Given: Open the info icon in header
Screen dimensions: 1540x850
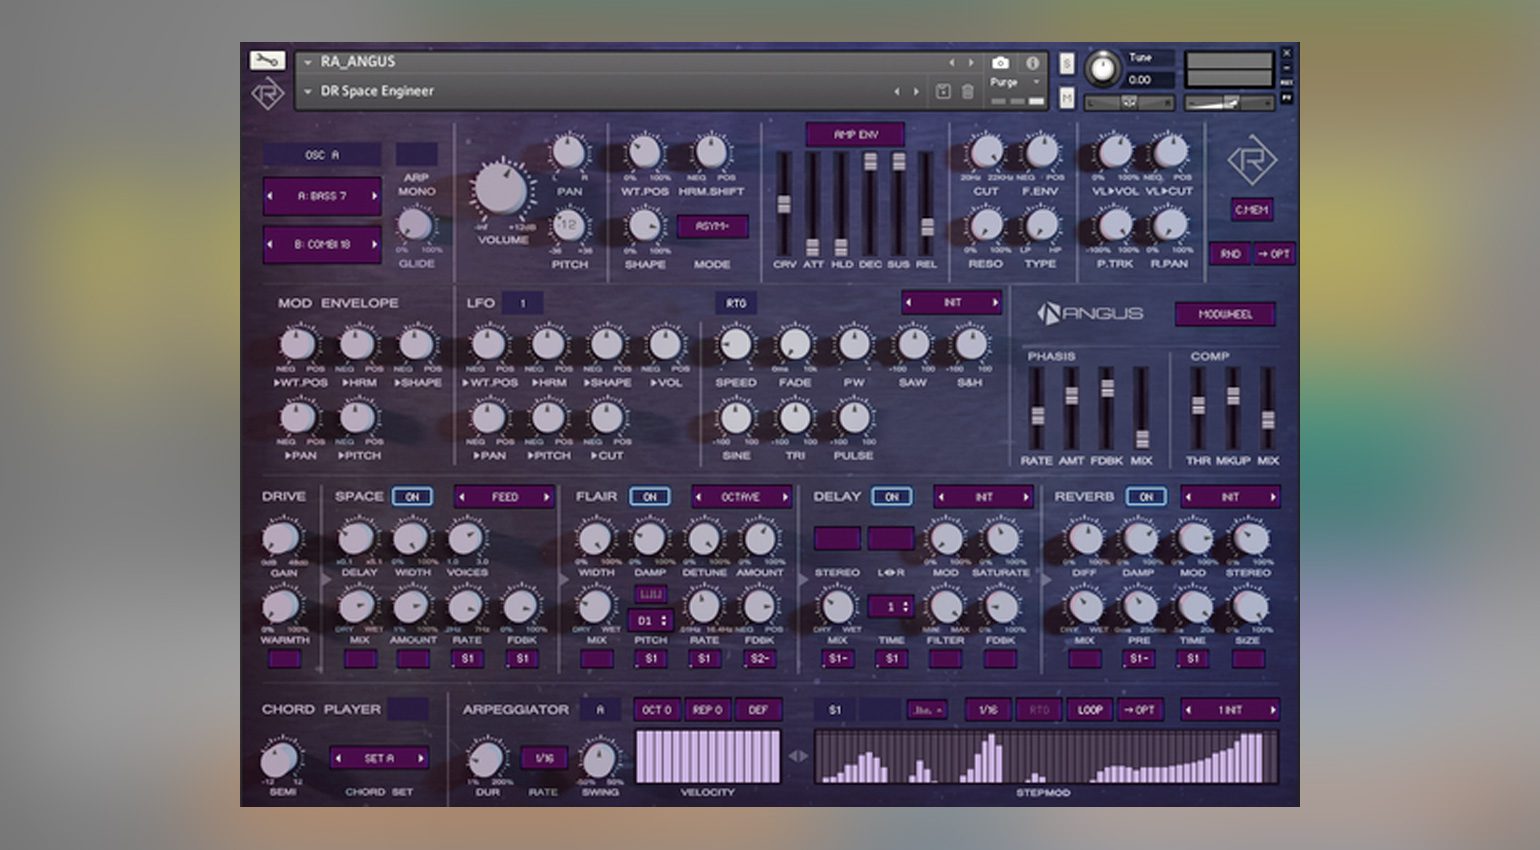Looking at the screenshot, I should point(1031,62).
